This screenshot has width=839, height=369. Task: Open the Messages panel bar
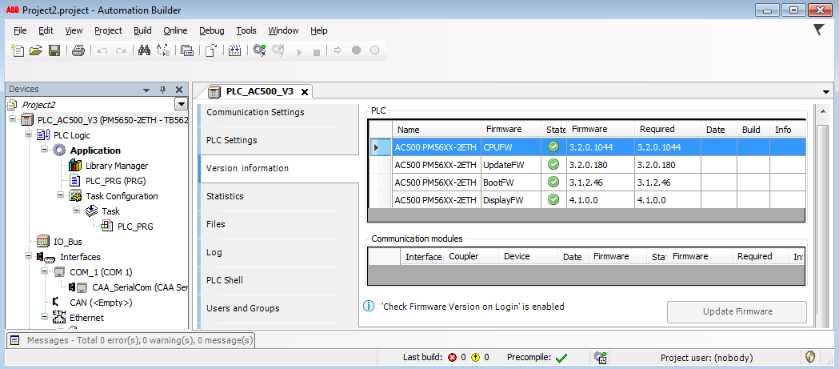(x=130, y=340)
